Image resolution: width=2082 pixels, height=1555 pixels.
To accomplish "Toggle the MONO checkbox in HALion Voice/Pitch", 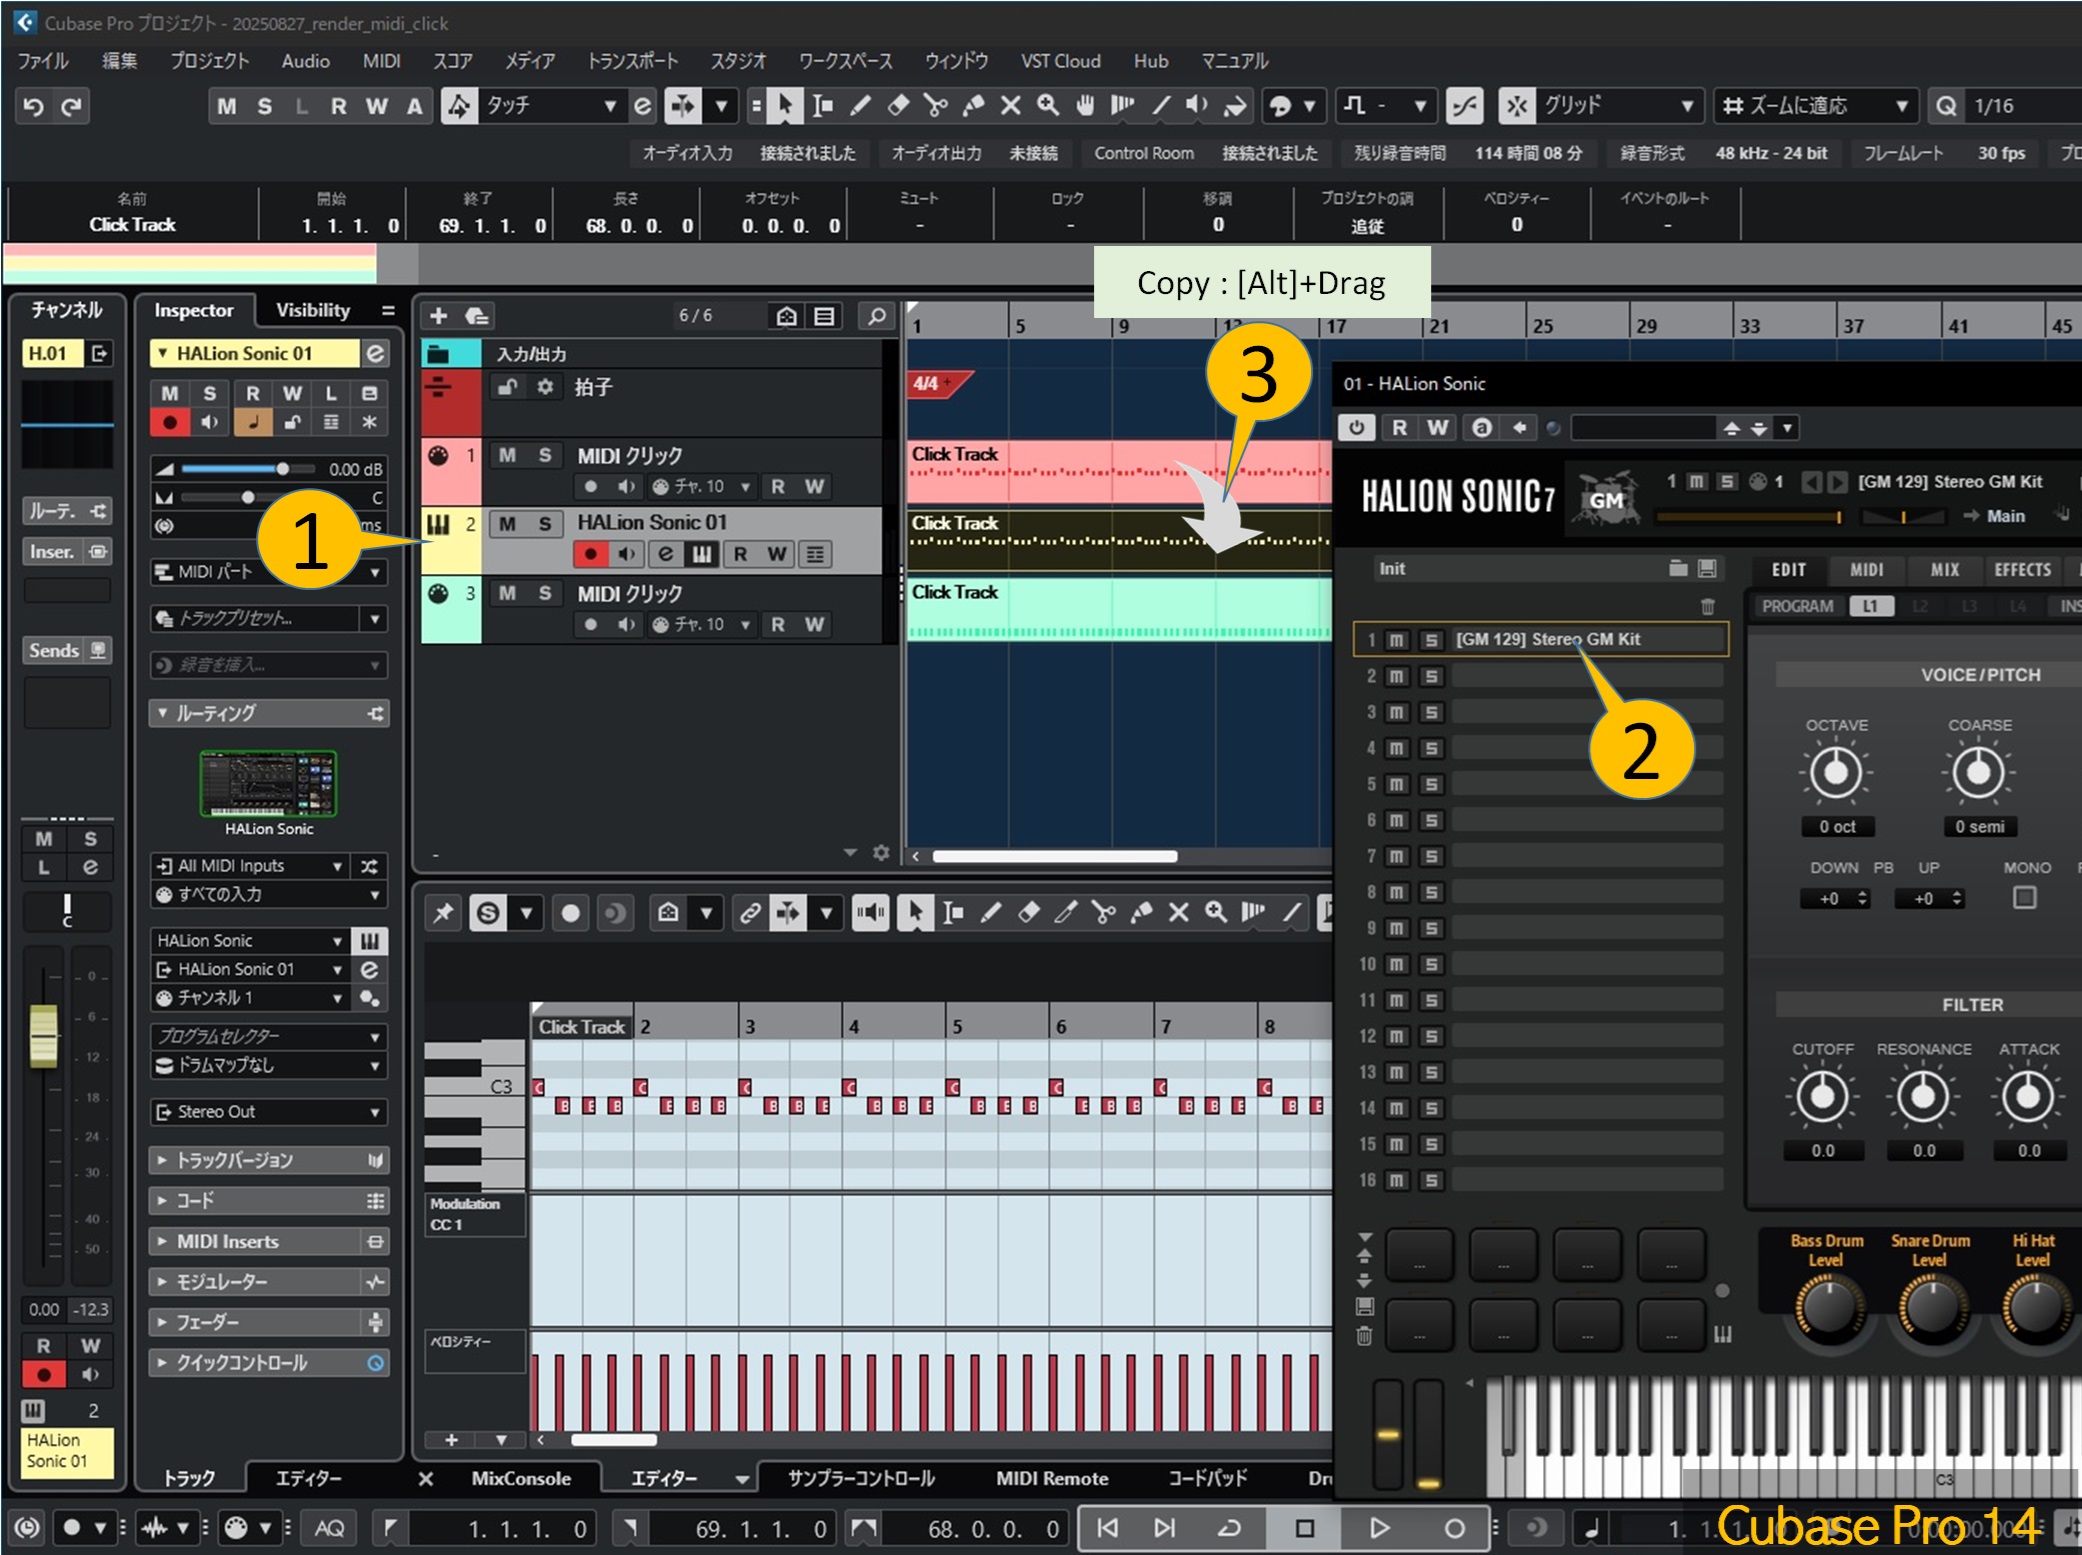I will click(x=2024, y=898).
